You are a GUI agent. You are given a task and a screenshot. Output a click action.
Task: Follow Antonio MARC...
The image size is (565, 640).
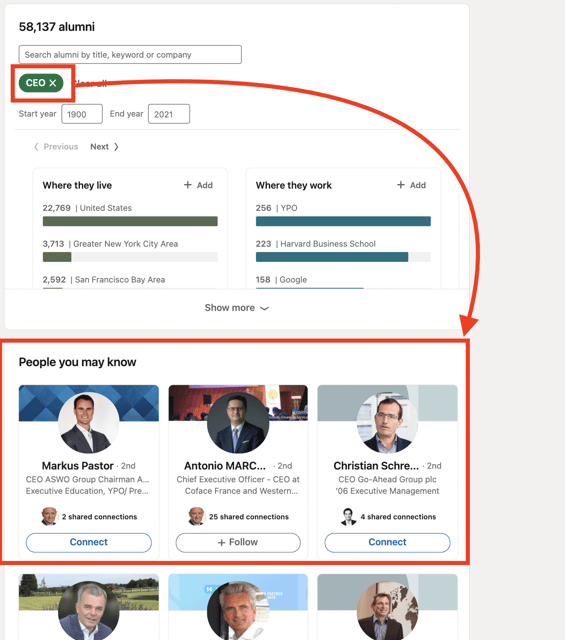tap(238, 542)
